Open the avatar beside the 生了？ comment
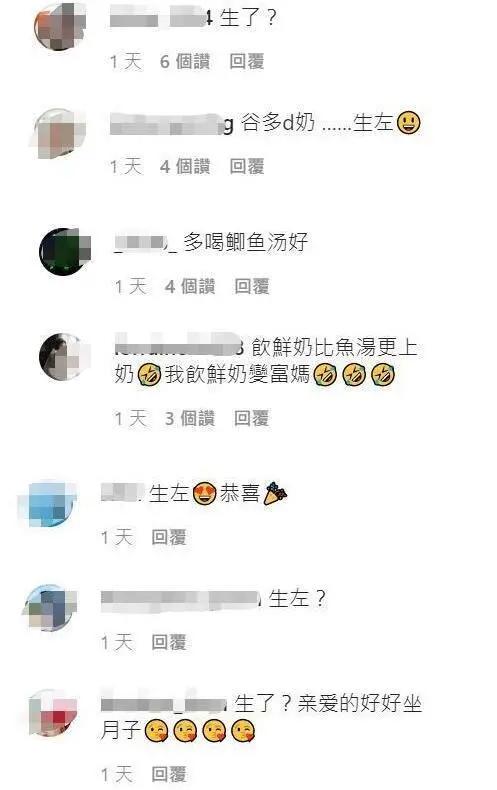The height and width of the screenshot is (790, 497). [59, 26]
